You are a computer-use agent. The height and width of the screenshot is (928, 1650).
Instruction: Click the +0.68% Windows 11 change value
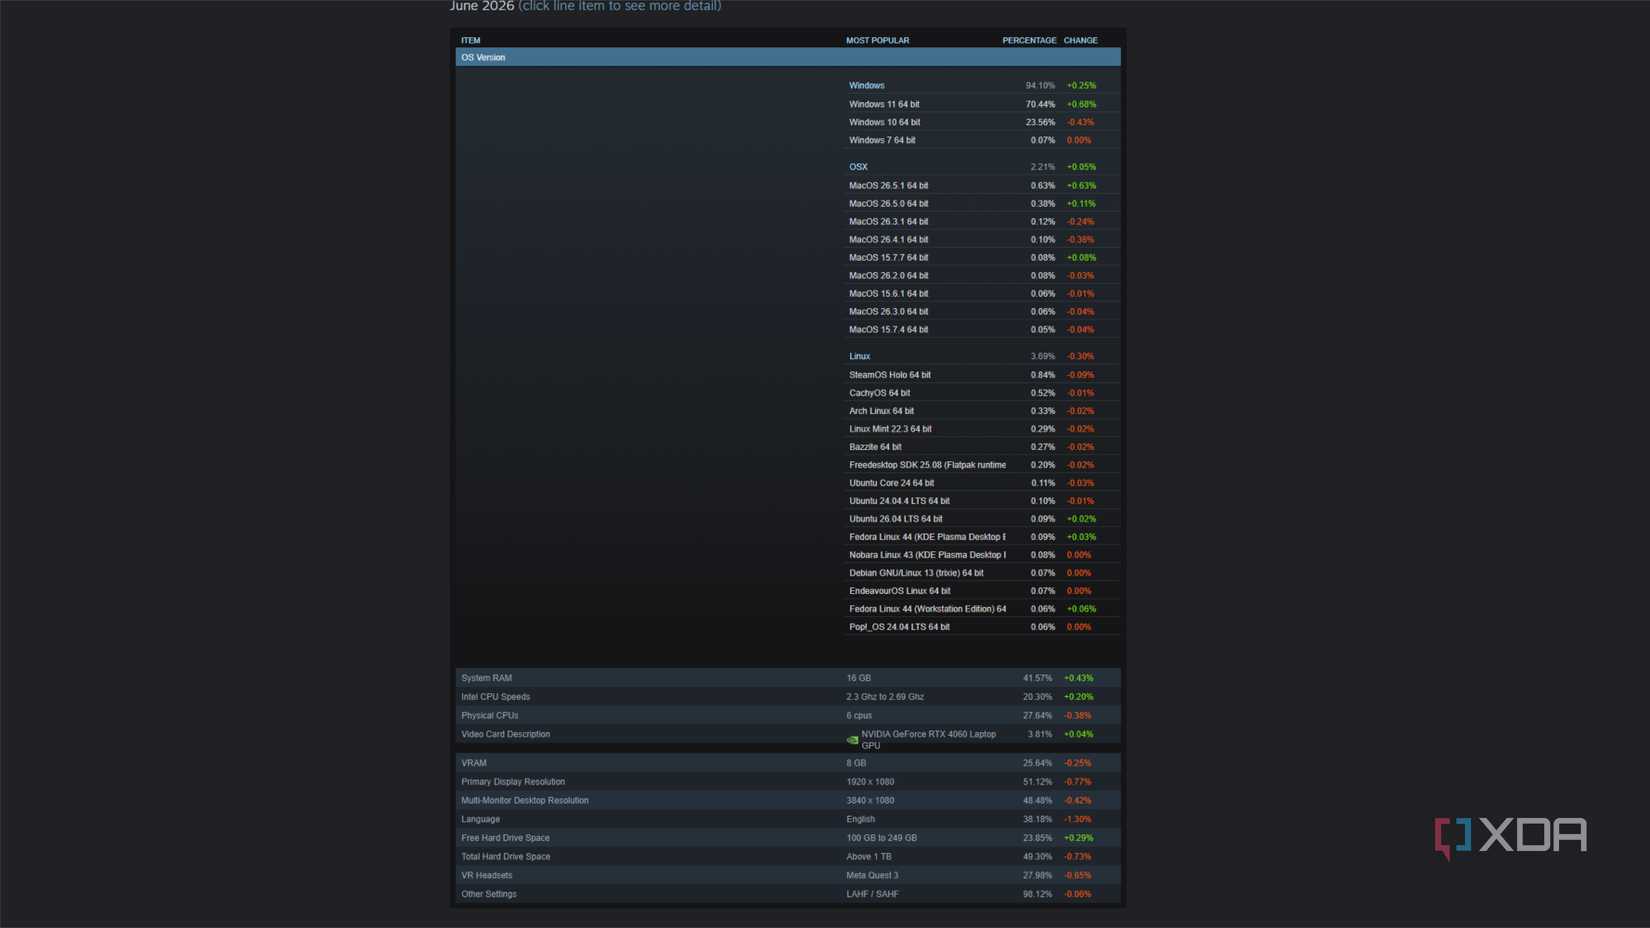[x=1081, y=104]
